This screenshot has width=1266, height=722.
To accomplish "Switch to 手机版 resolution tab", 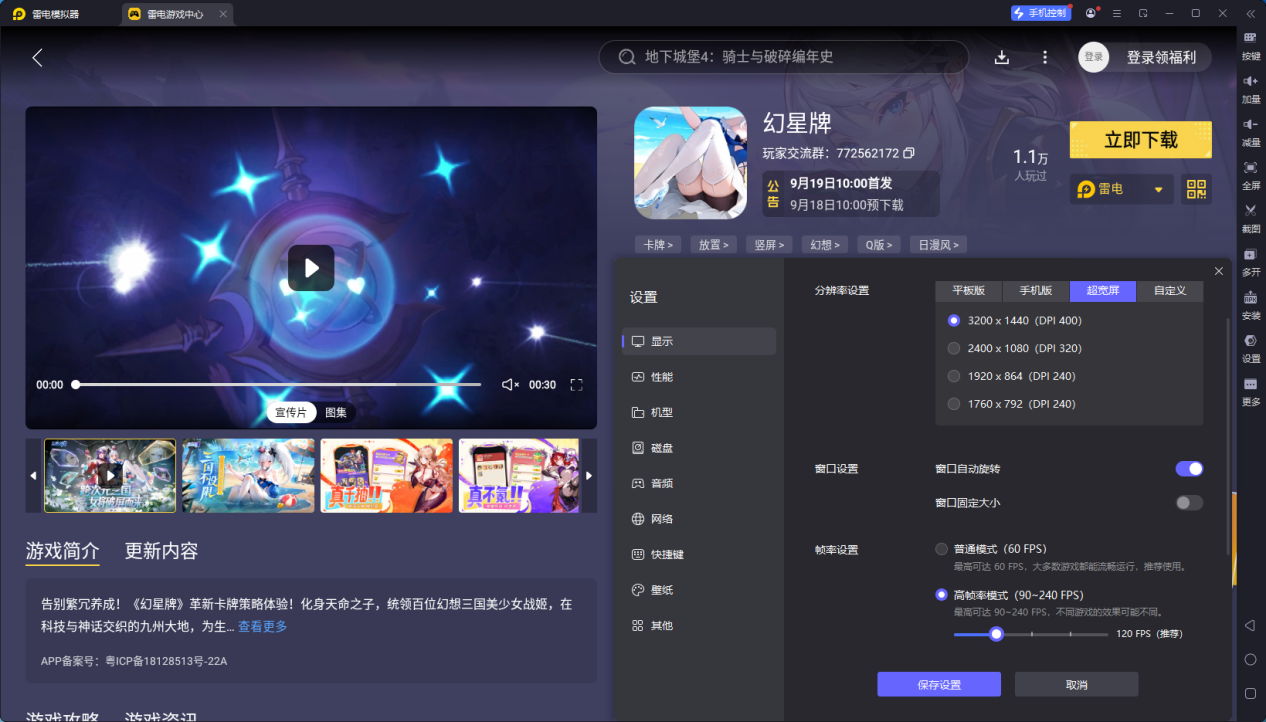I will click(1036, 291).
